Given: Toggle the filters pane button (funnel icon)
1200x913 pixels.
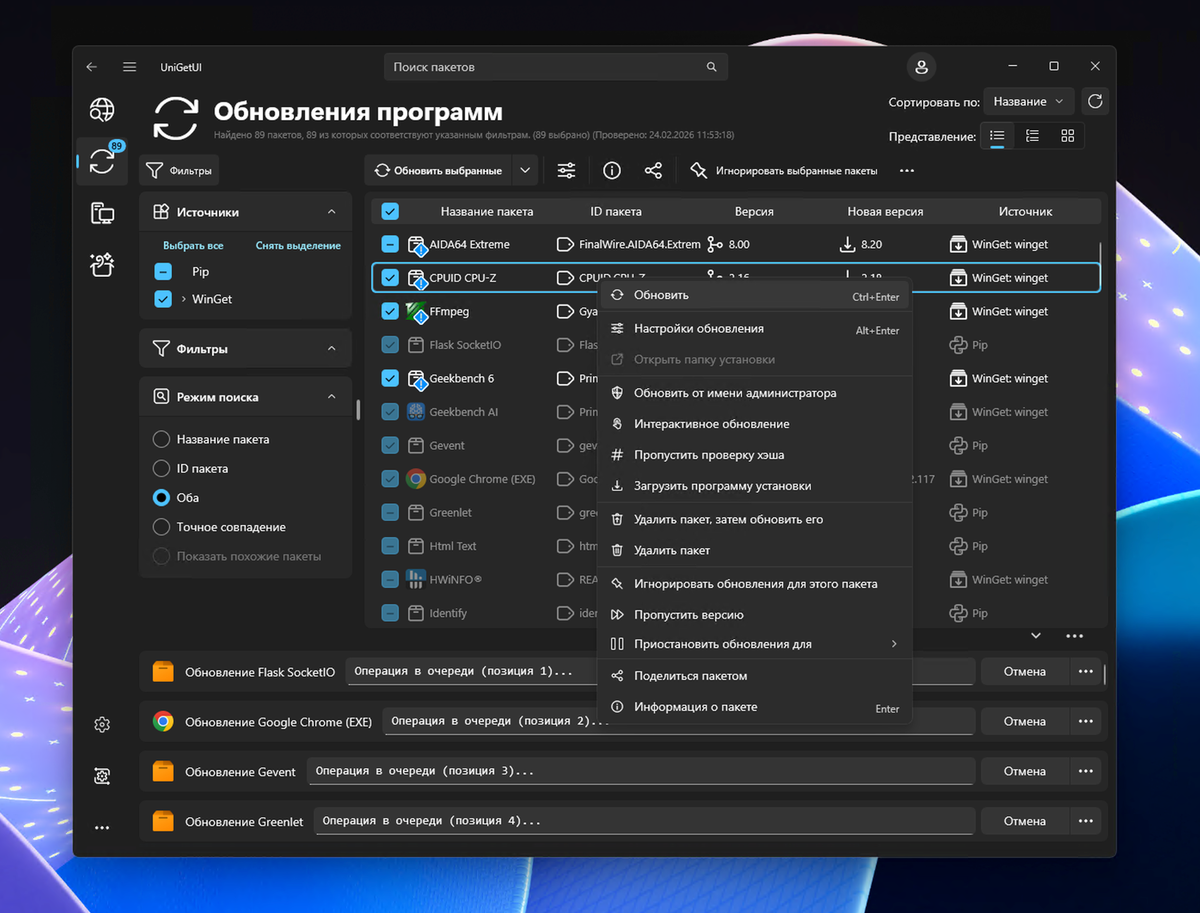Looking at the screenshot, I should click(x=180, y=171).
